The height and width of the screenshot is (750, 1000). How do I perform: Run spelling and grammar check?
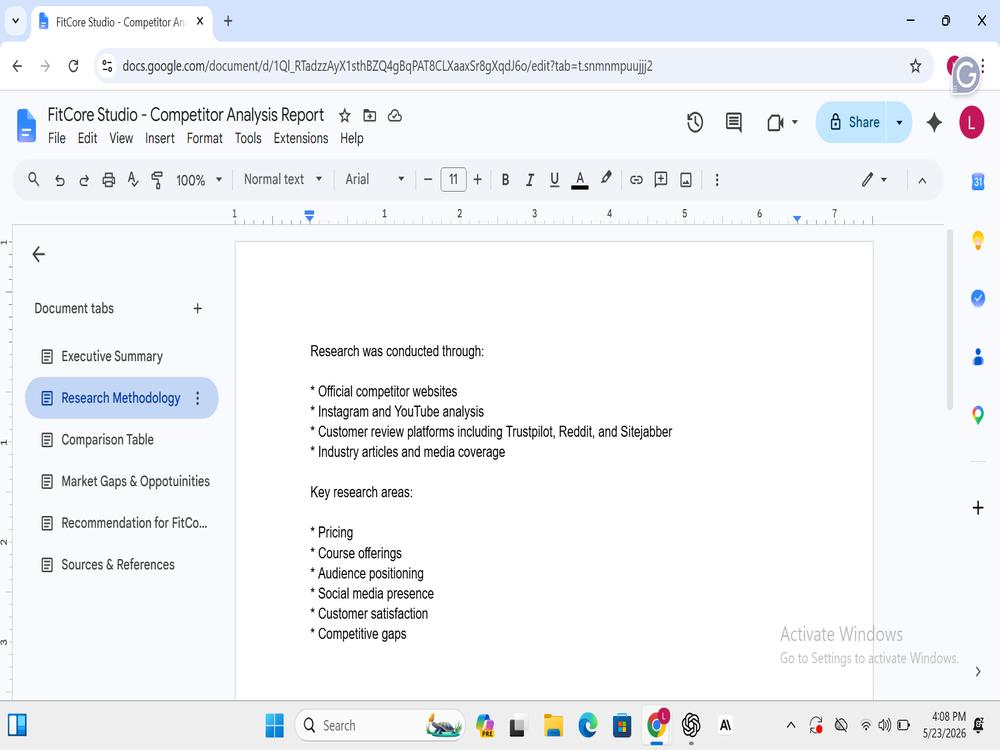point(133,180)
